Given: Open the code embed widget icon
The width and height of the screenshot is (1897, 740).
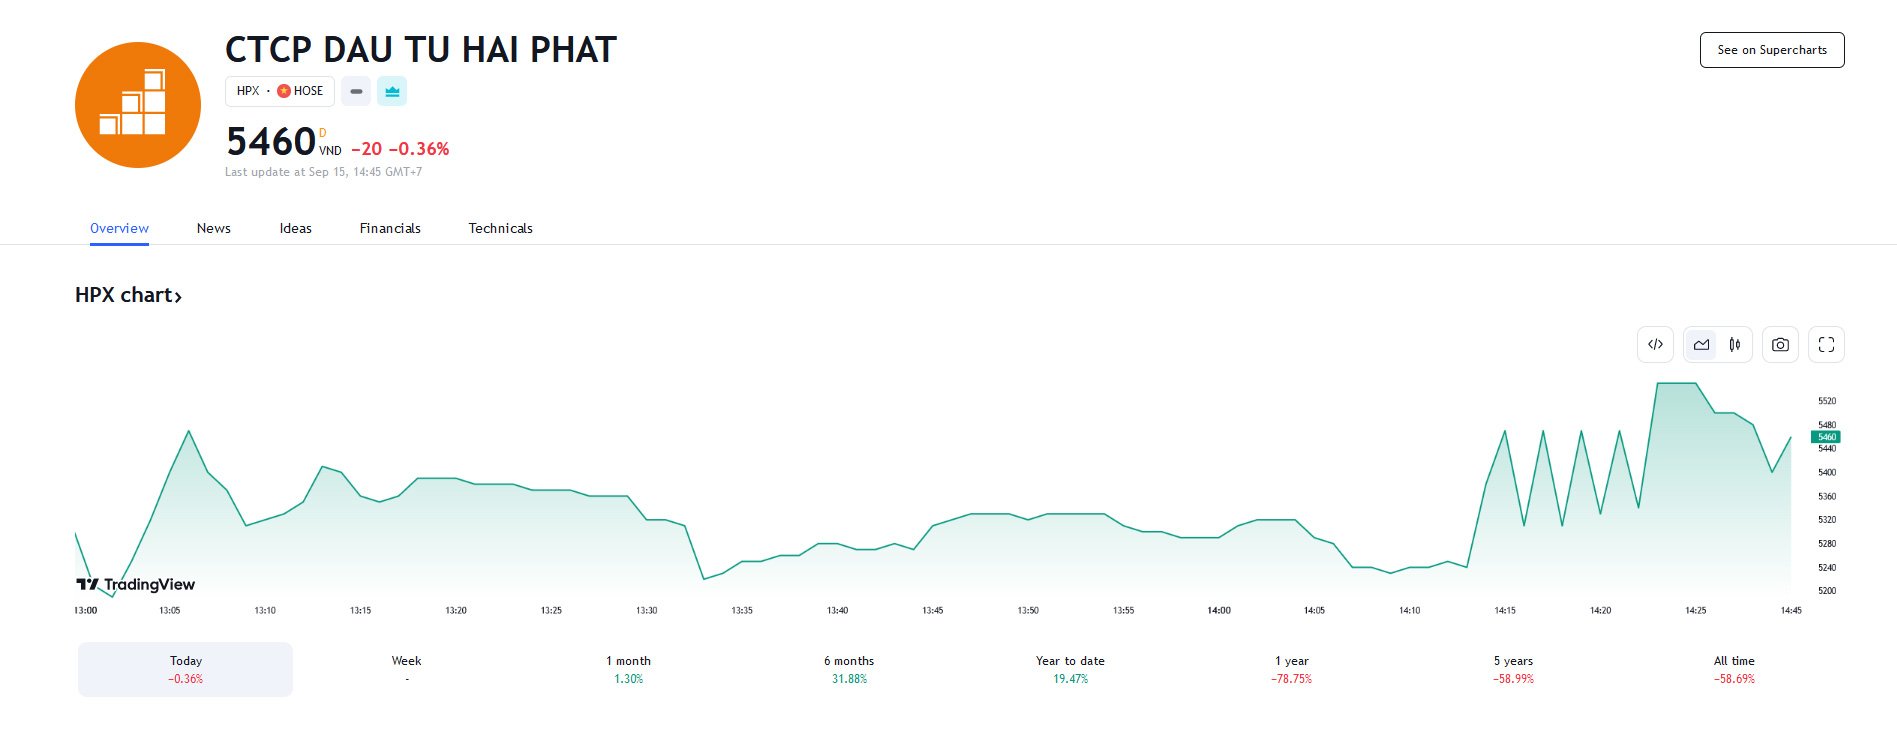Looking at the screenshot, I should tap(1655, 344).
